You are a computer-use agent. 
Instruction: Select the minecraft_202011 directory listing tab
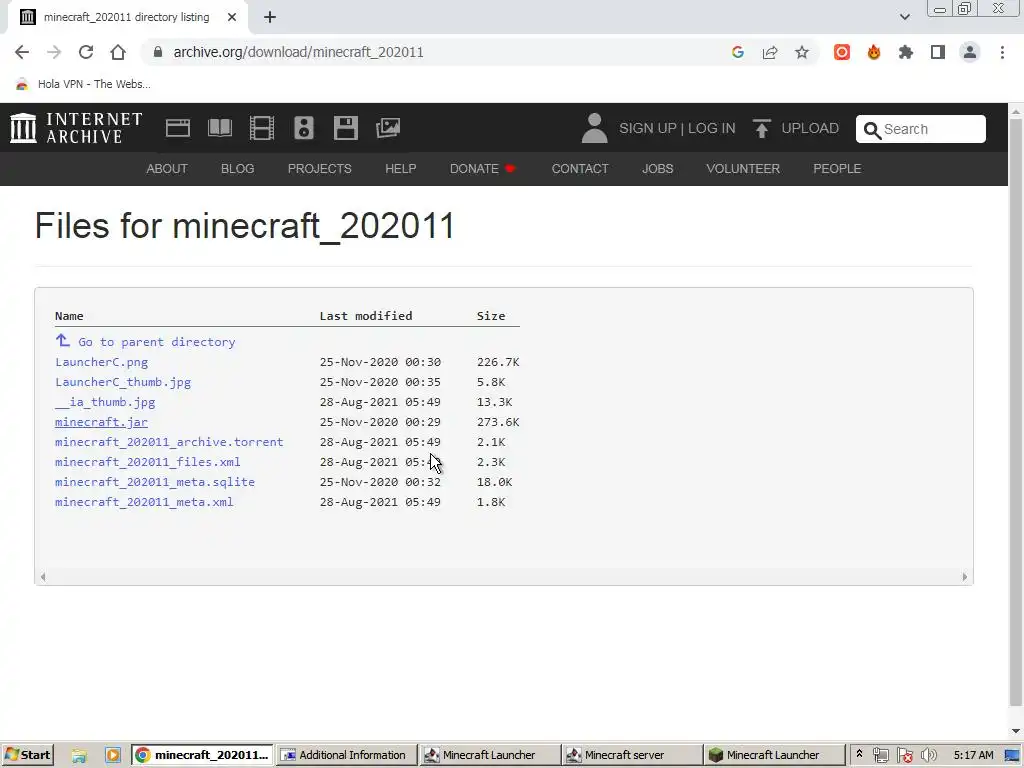(127, 18)
